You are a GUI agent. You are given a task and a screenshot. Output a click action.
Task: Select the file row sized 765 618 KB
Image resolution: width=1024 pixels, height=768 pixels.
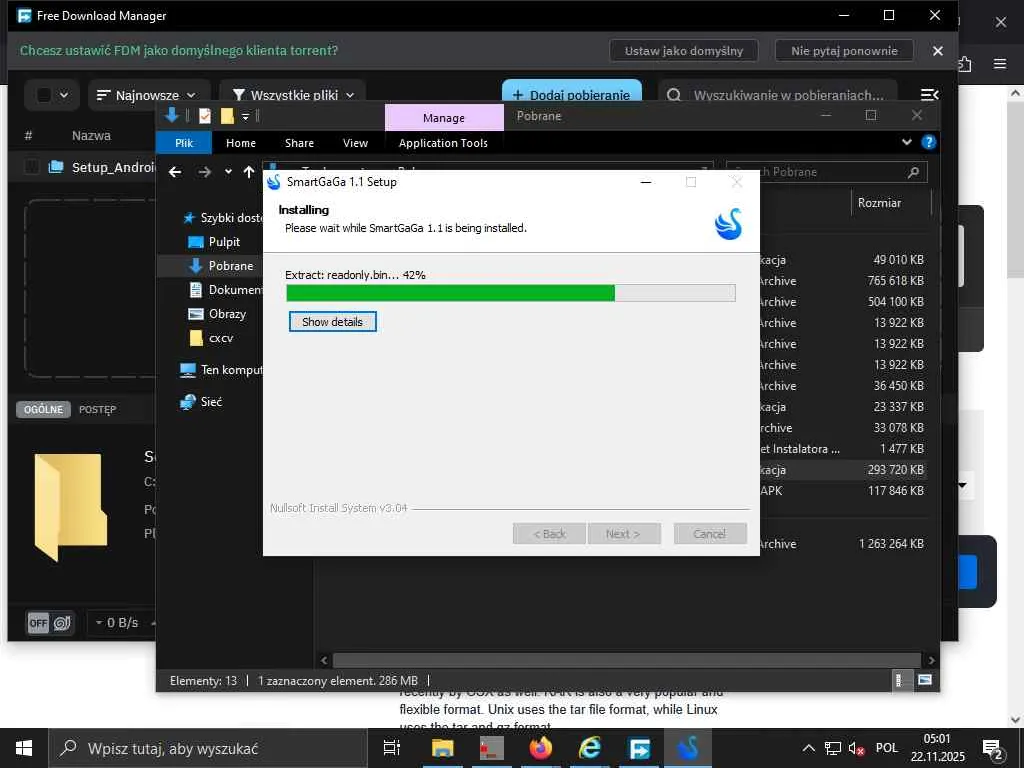pyautogui.click(x=842, y=281)
